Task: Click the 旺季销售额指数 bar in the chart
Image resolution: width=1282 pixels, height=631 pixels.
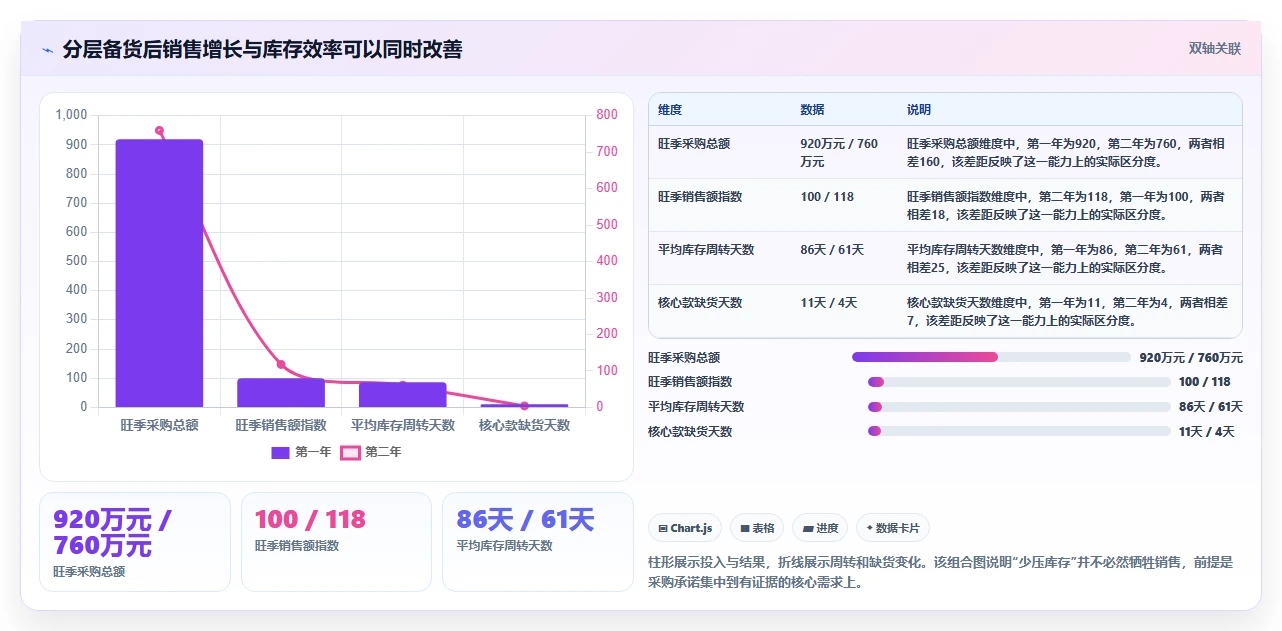Action: [281, 392]
